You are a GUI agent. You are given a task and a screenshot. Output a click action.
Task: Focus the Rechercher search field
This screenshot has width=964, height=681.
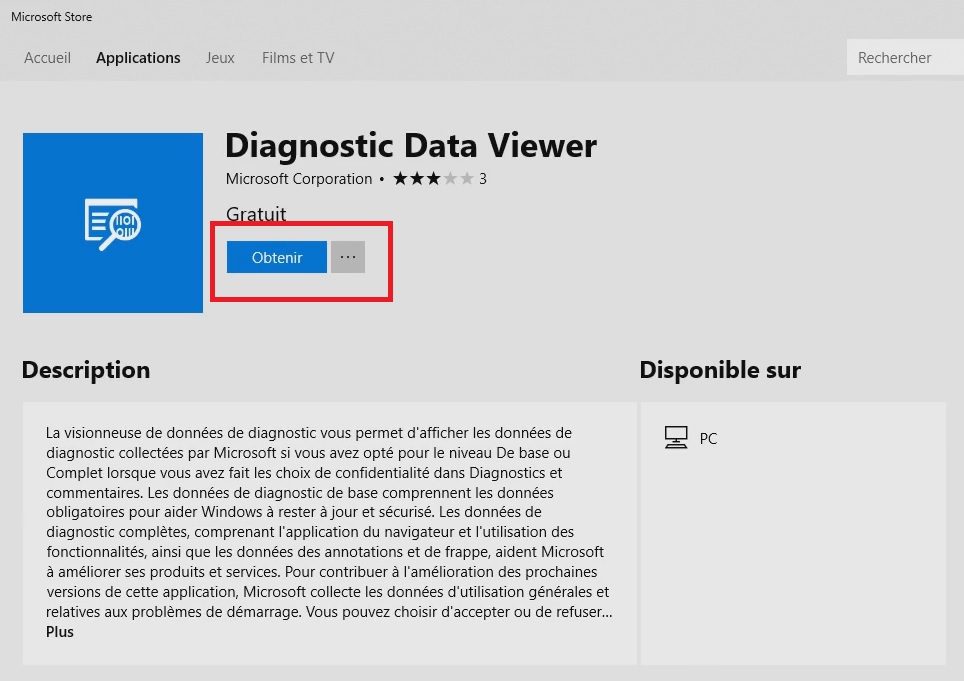(x=903, y=58)
